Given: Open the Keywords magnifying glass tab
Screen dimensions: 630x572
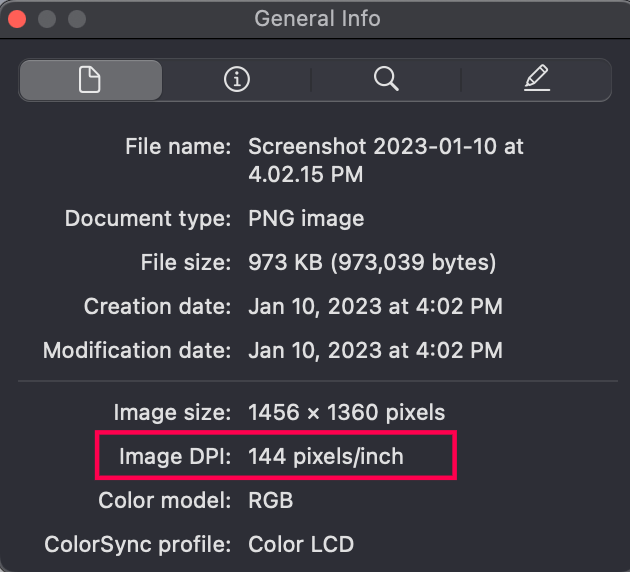Looking at the screenshot, I should pos(386,80).
